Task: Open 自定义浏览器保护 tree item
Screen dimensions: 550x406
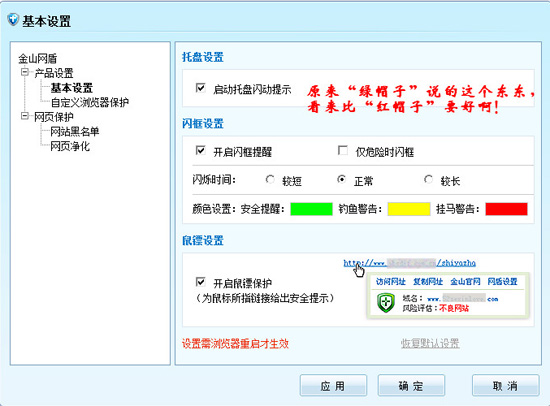Action: point(89,102)
